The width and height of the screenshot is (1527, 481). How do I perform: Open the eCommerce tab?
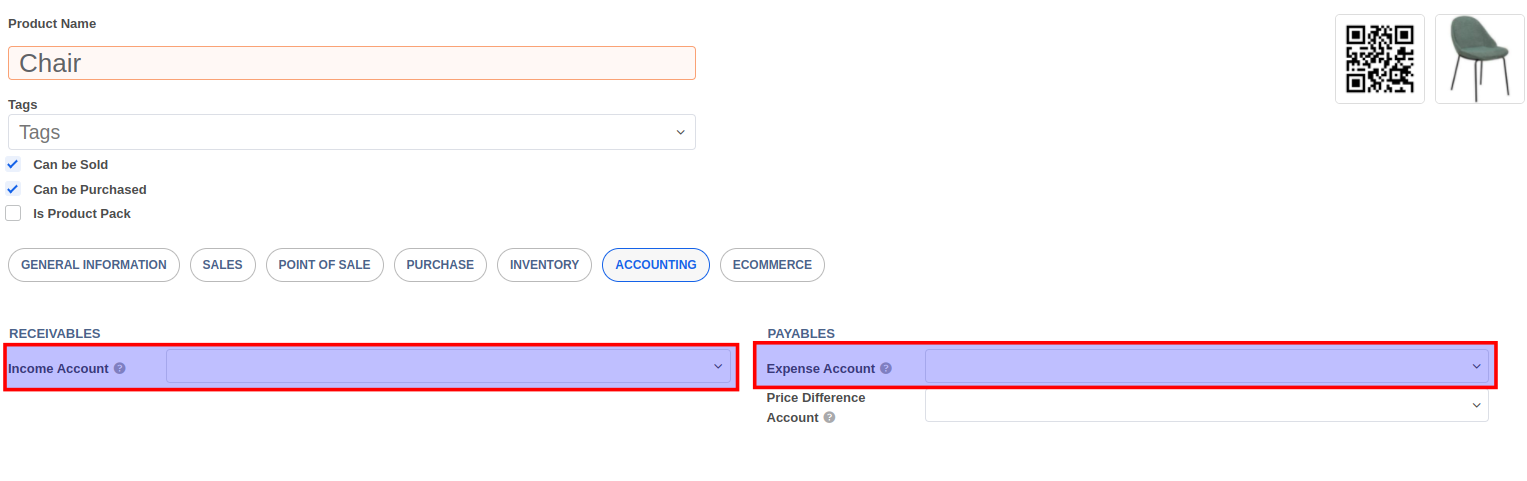pos(772,265)
